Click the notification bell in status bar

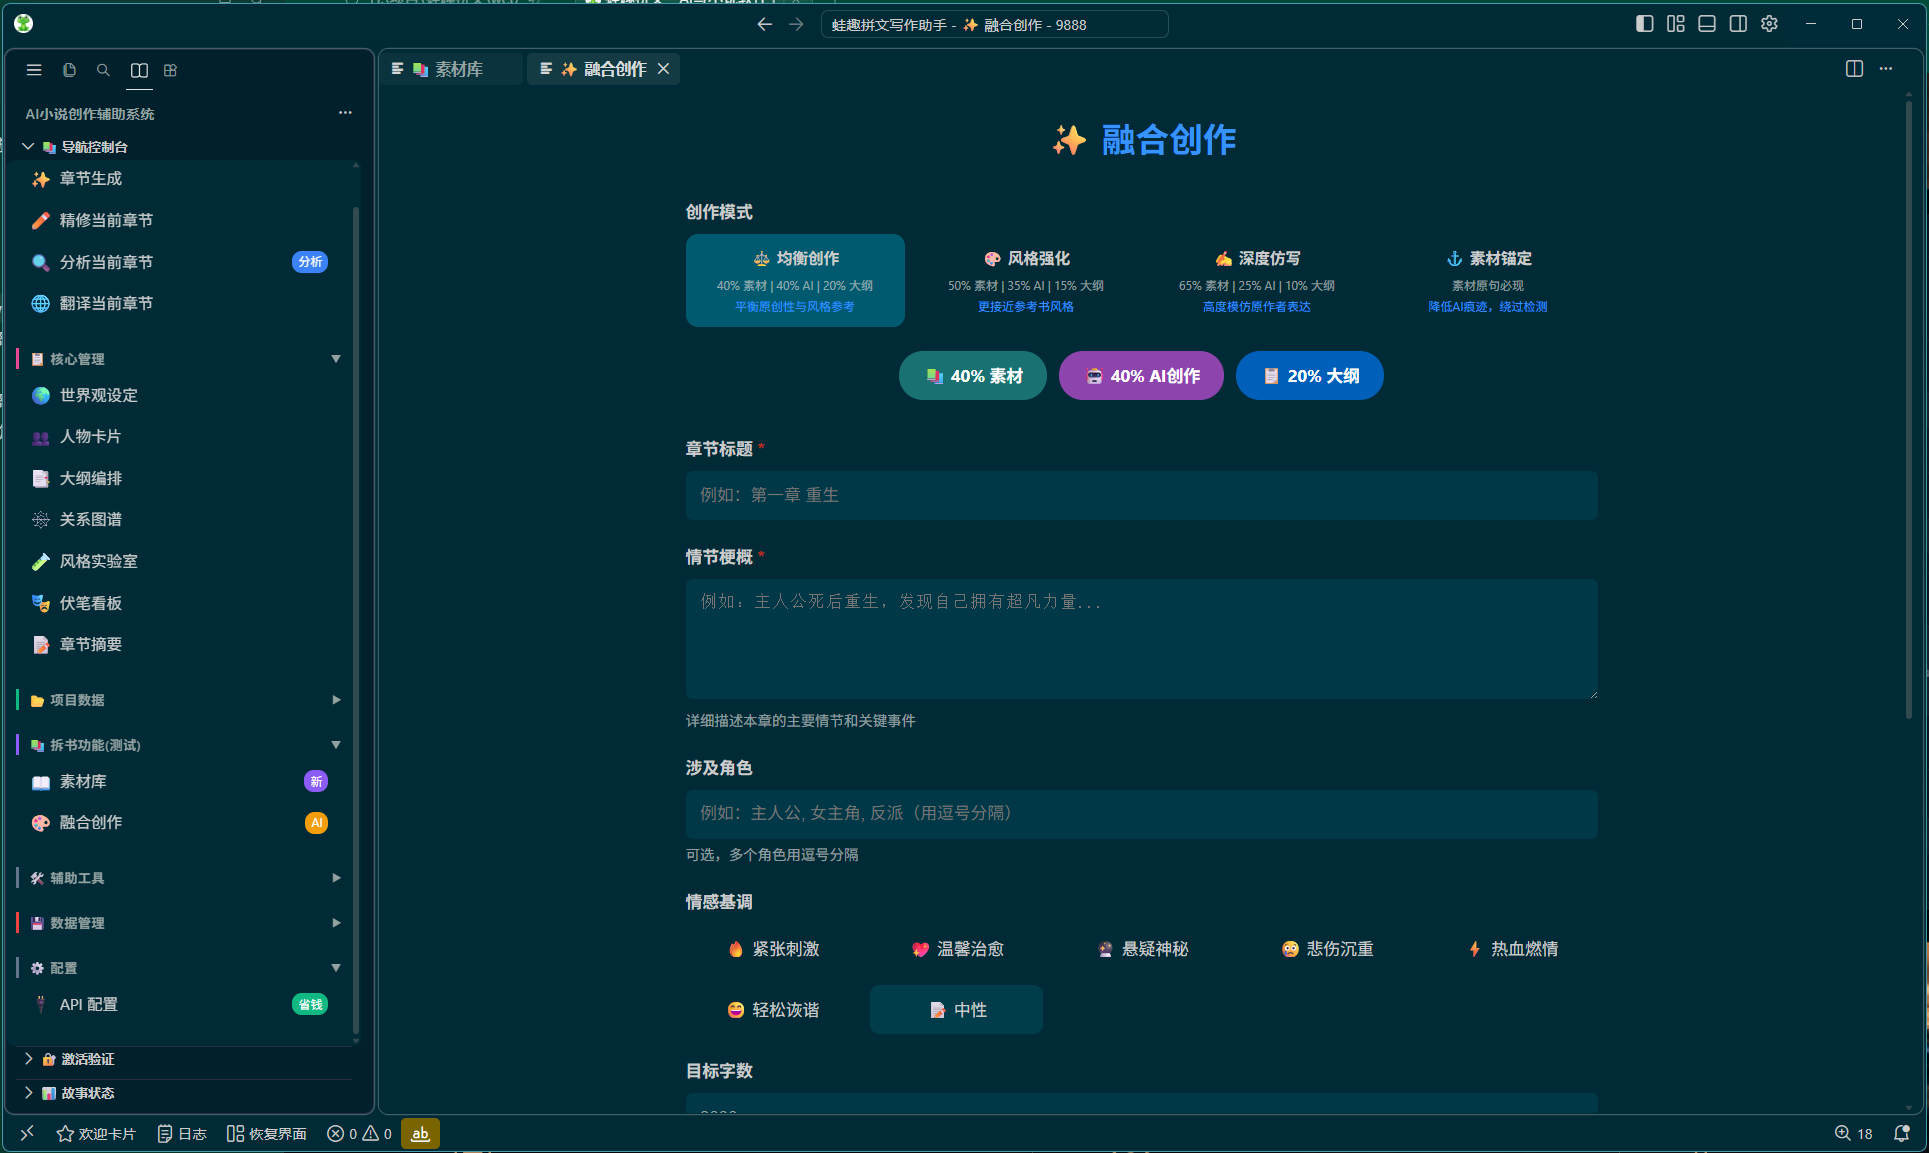pos(1902,1133)
